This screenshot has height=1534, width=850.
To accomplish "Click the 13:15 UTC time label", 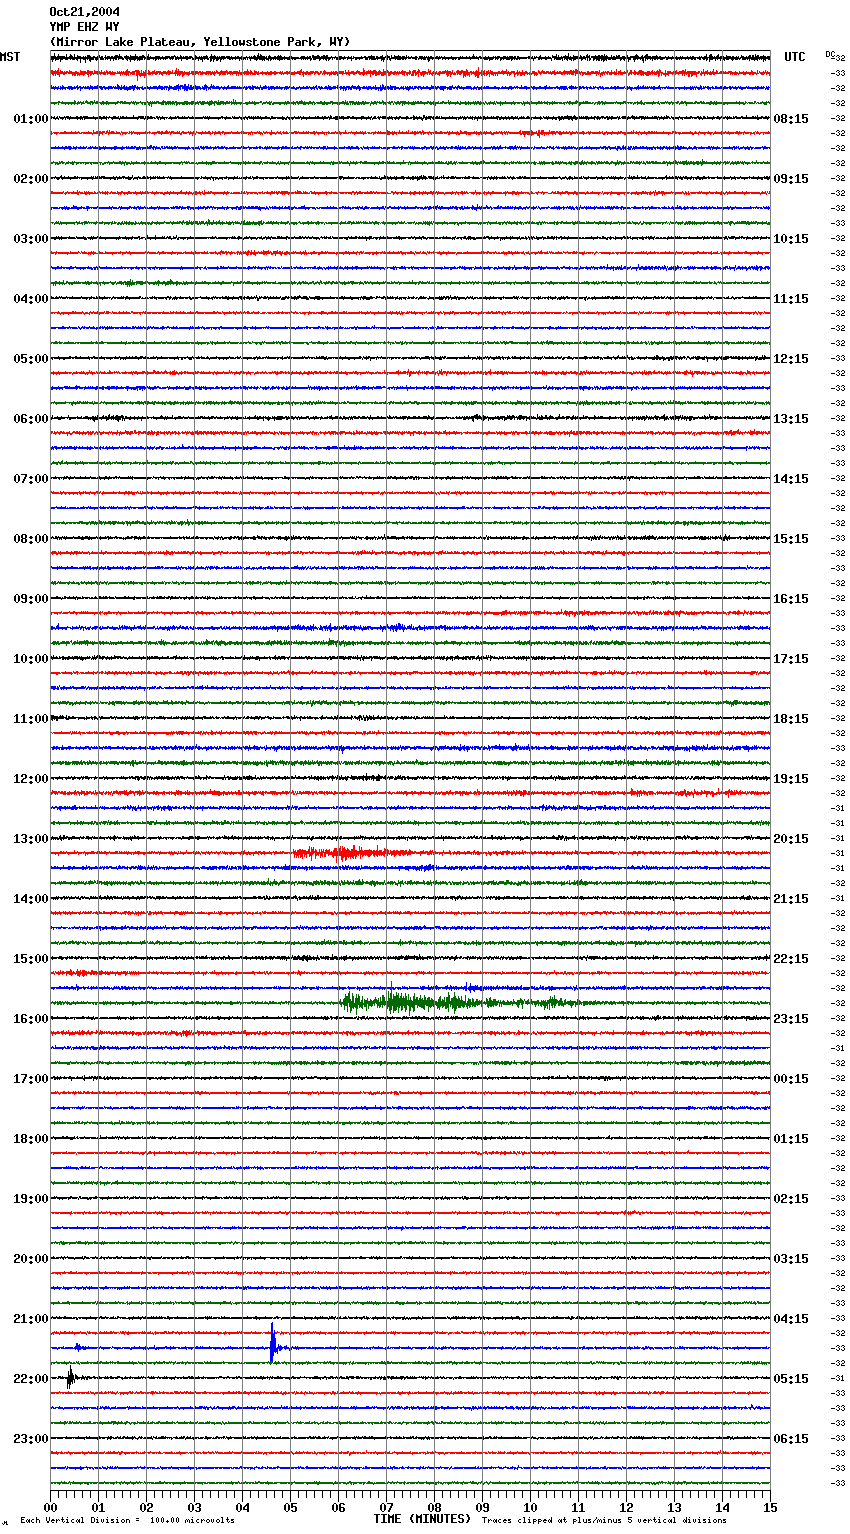I will pos(791,419).
